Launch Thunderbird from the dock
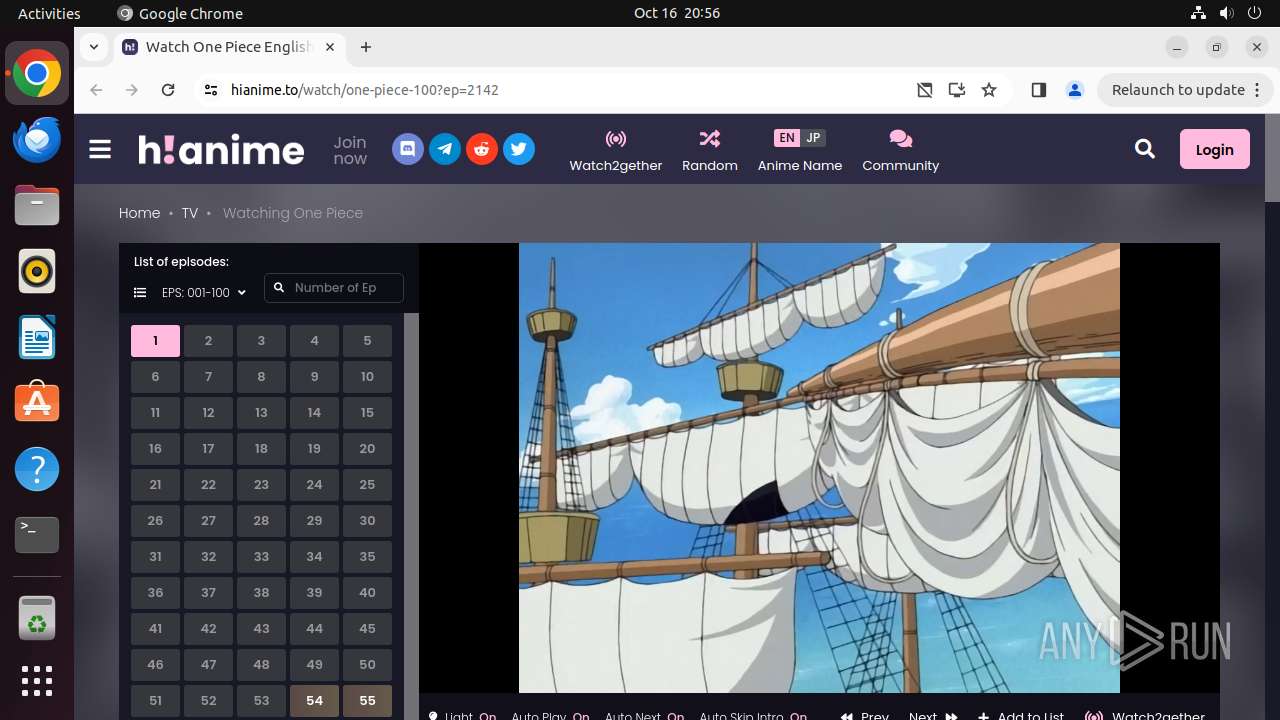 click(x=37, y=140)
